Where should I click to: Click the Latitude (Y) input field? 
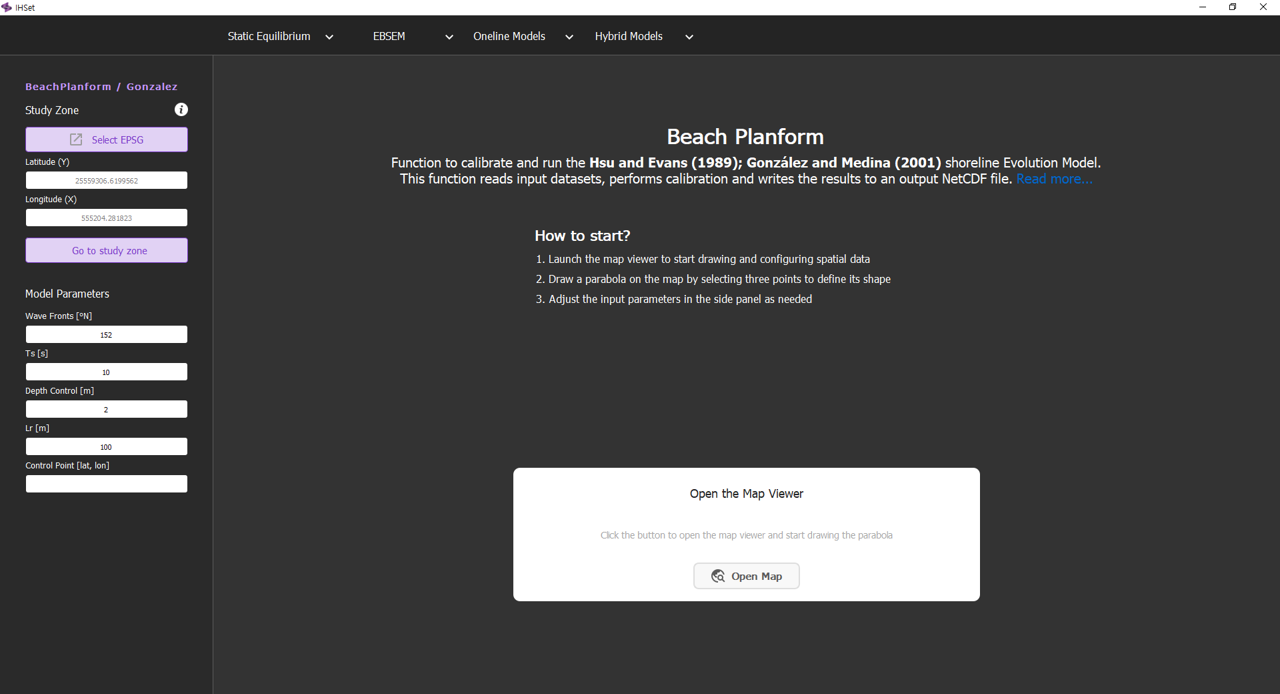click(106, 181)
